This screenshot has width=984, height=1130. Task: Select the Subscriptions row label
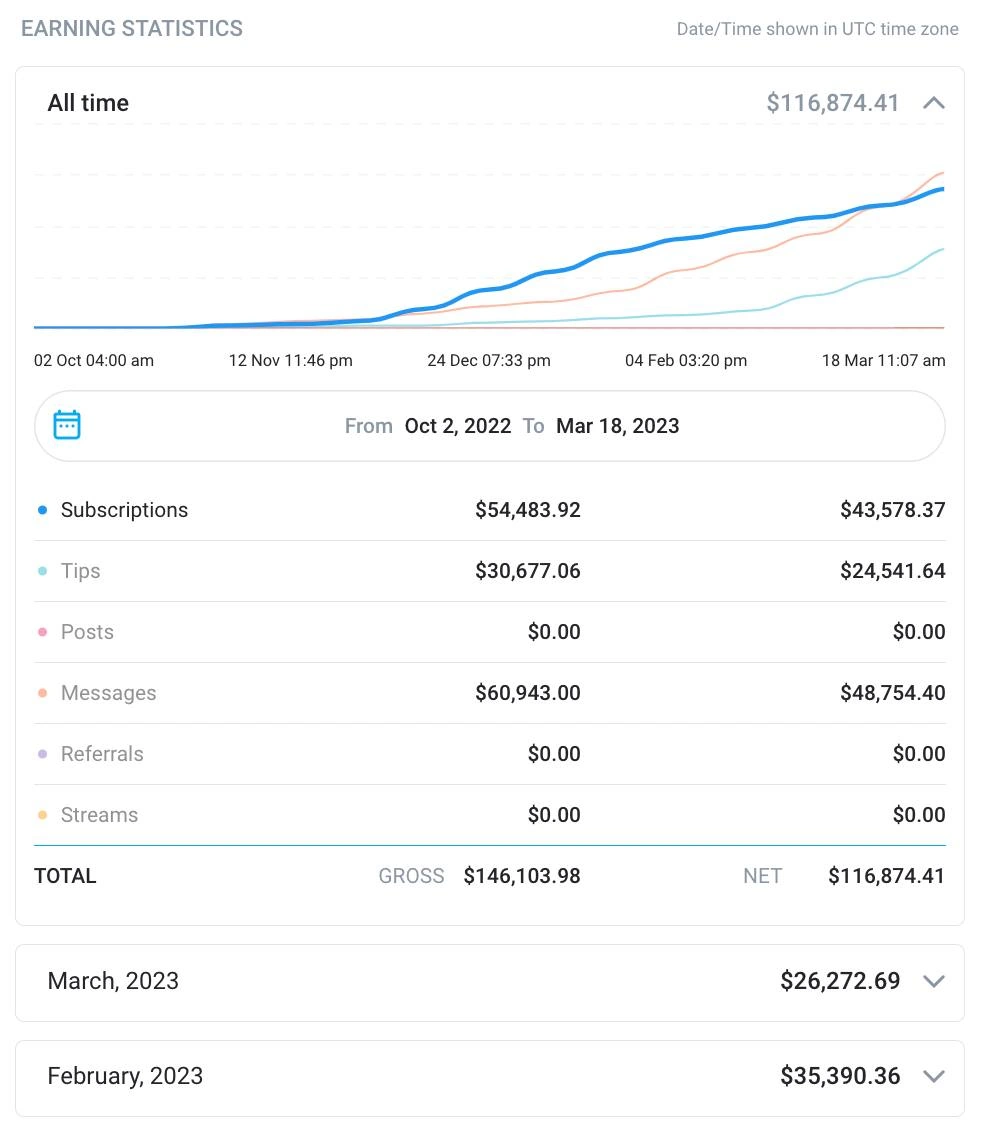pyautogui.click(x=124, y=510)
